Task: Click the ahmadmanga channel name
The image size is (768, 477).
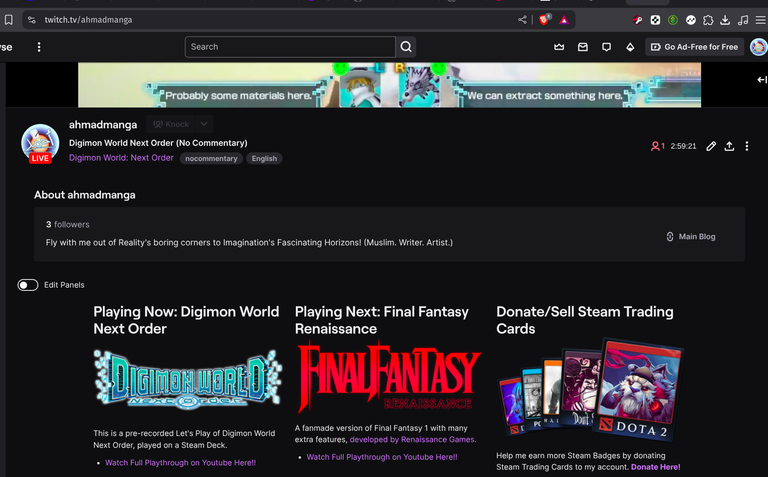Action: pyautogui.click(x=103, y=124)
